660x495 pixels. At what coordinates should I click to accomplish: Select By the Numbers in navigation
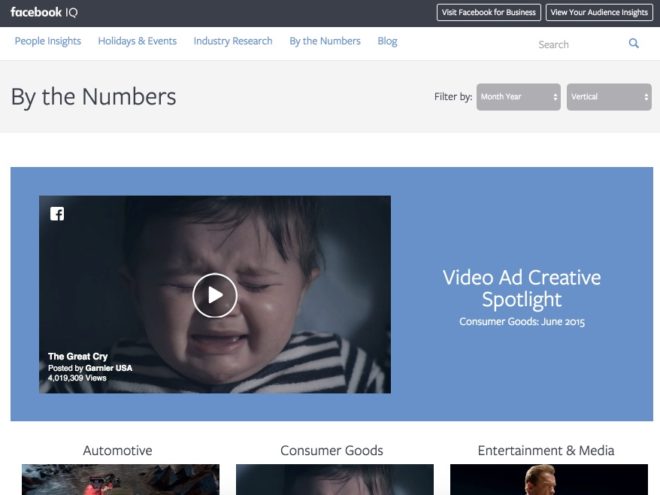click(325, 41)
